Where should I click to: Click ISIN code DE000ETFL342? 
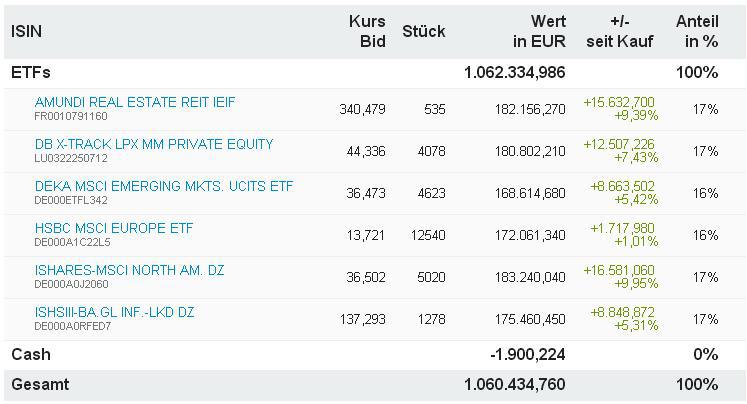71,200
